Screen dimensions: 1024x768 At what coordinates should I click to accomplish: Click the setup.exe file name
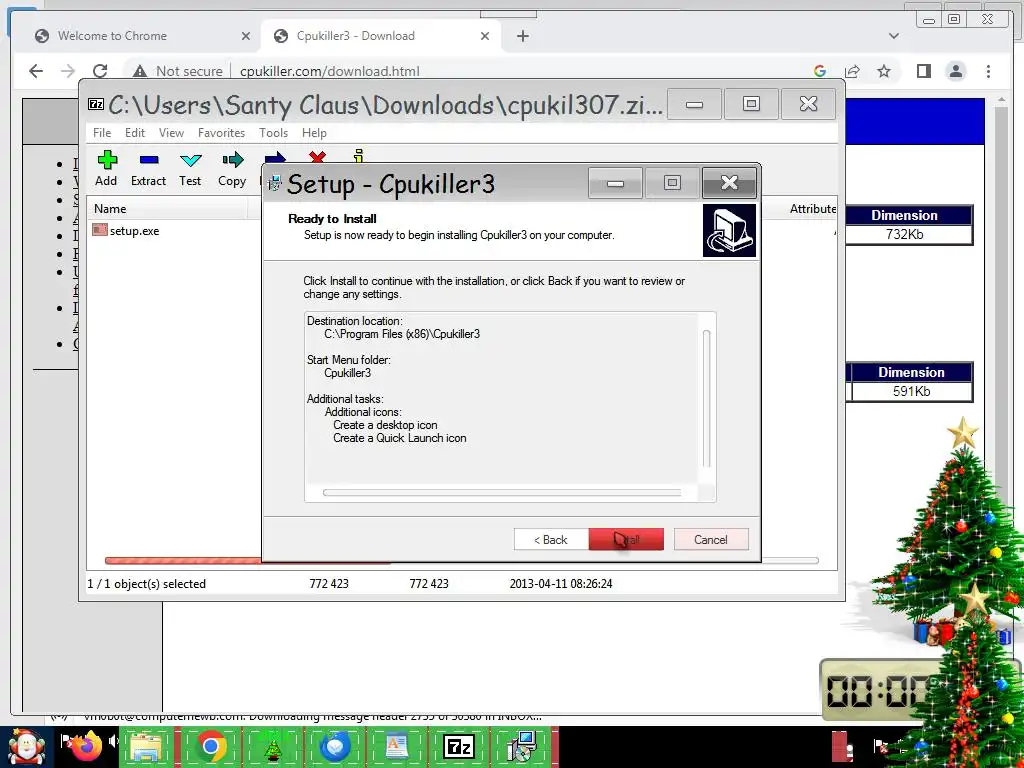point(135,231)
